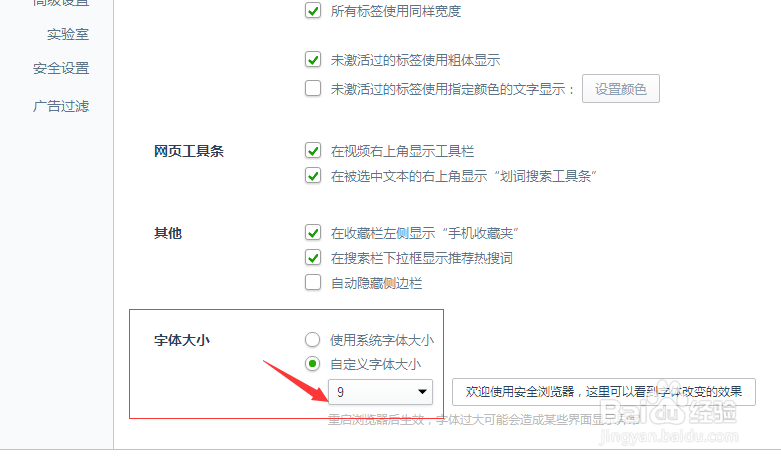Enable 自动隐藏侧边栏 checkbox
This screenshot has height=463, width=781.
pyautogui.click(x=313, y=283)
